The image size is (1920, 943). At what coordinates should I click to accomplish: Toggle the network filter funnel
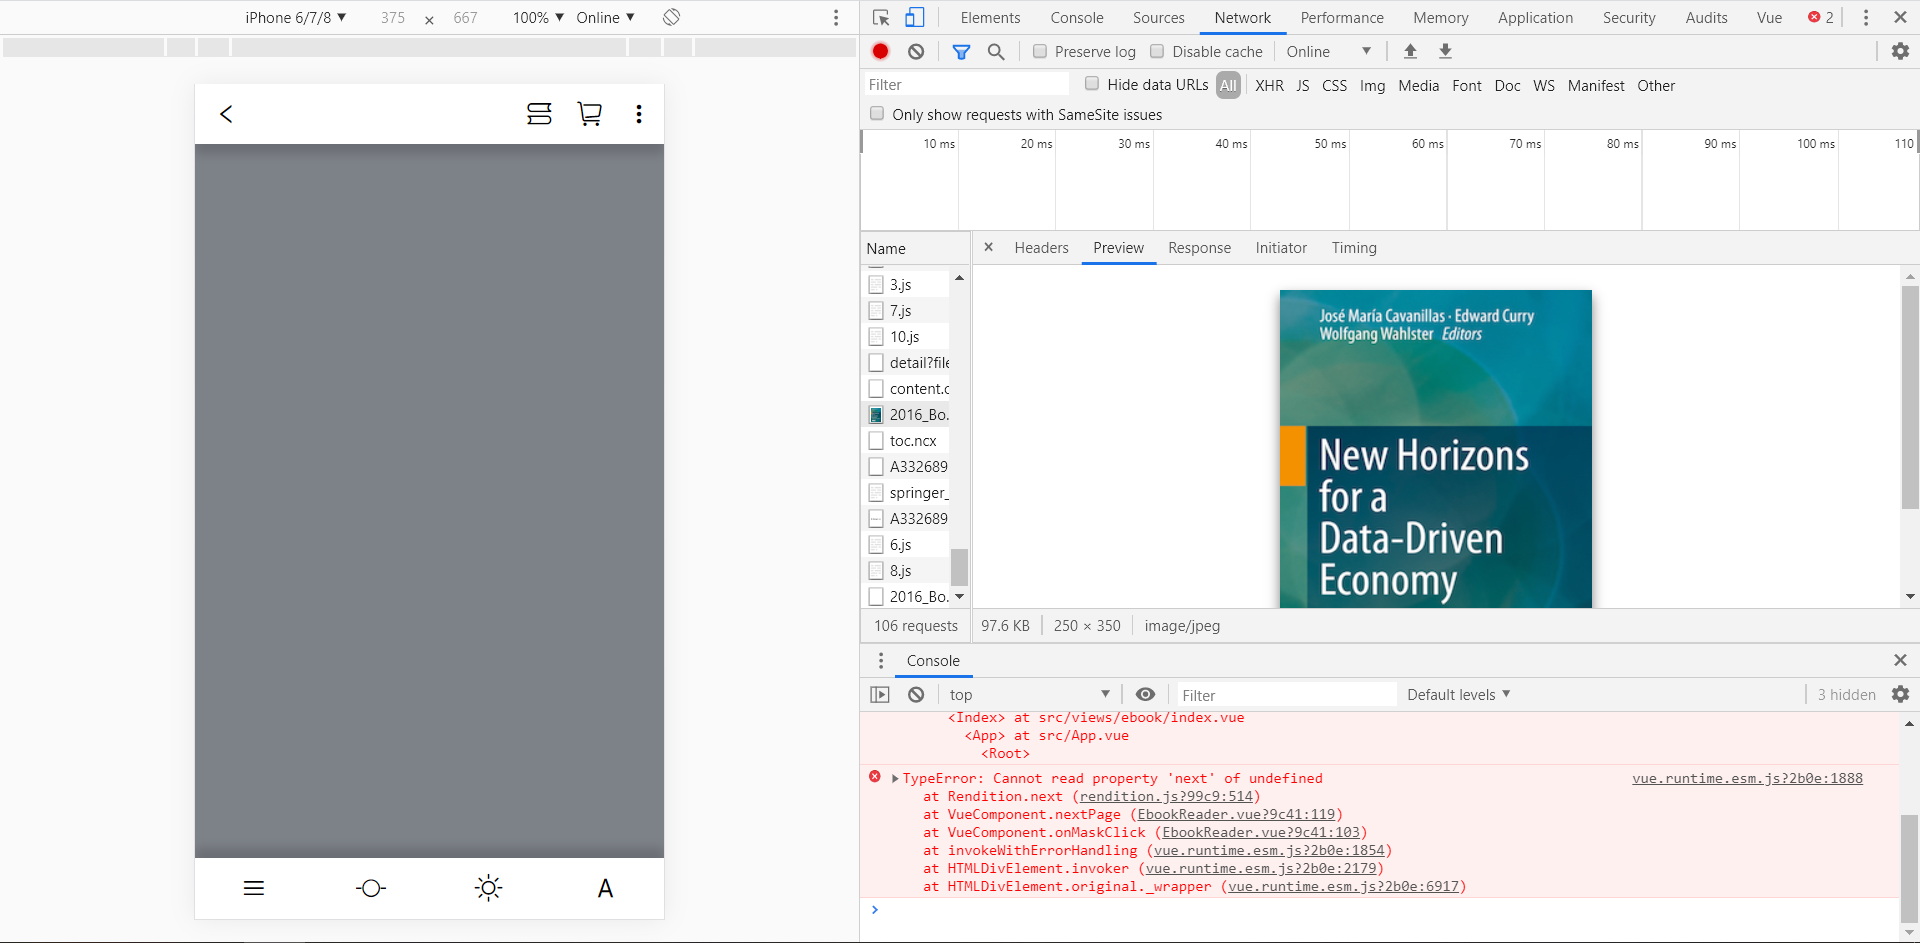click(x=961, y=52)
